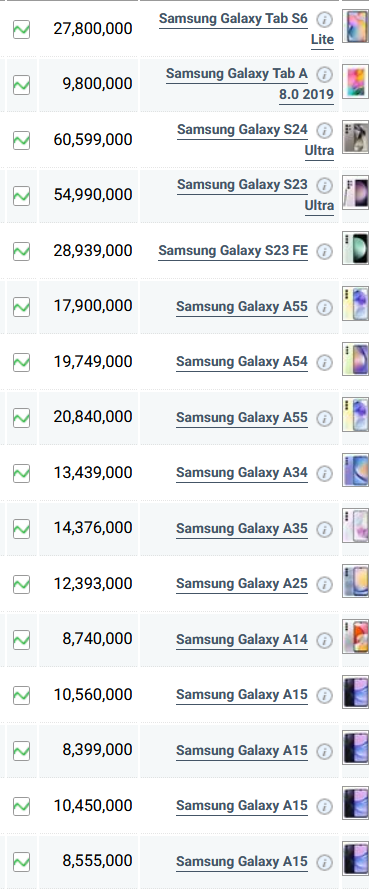Click Samsung Galaxy Tab S6 Lite link
379x889 pixels.
point(246,28)
